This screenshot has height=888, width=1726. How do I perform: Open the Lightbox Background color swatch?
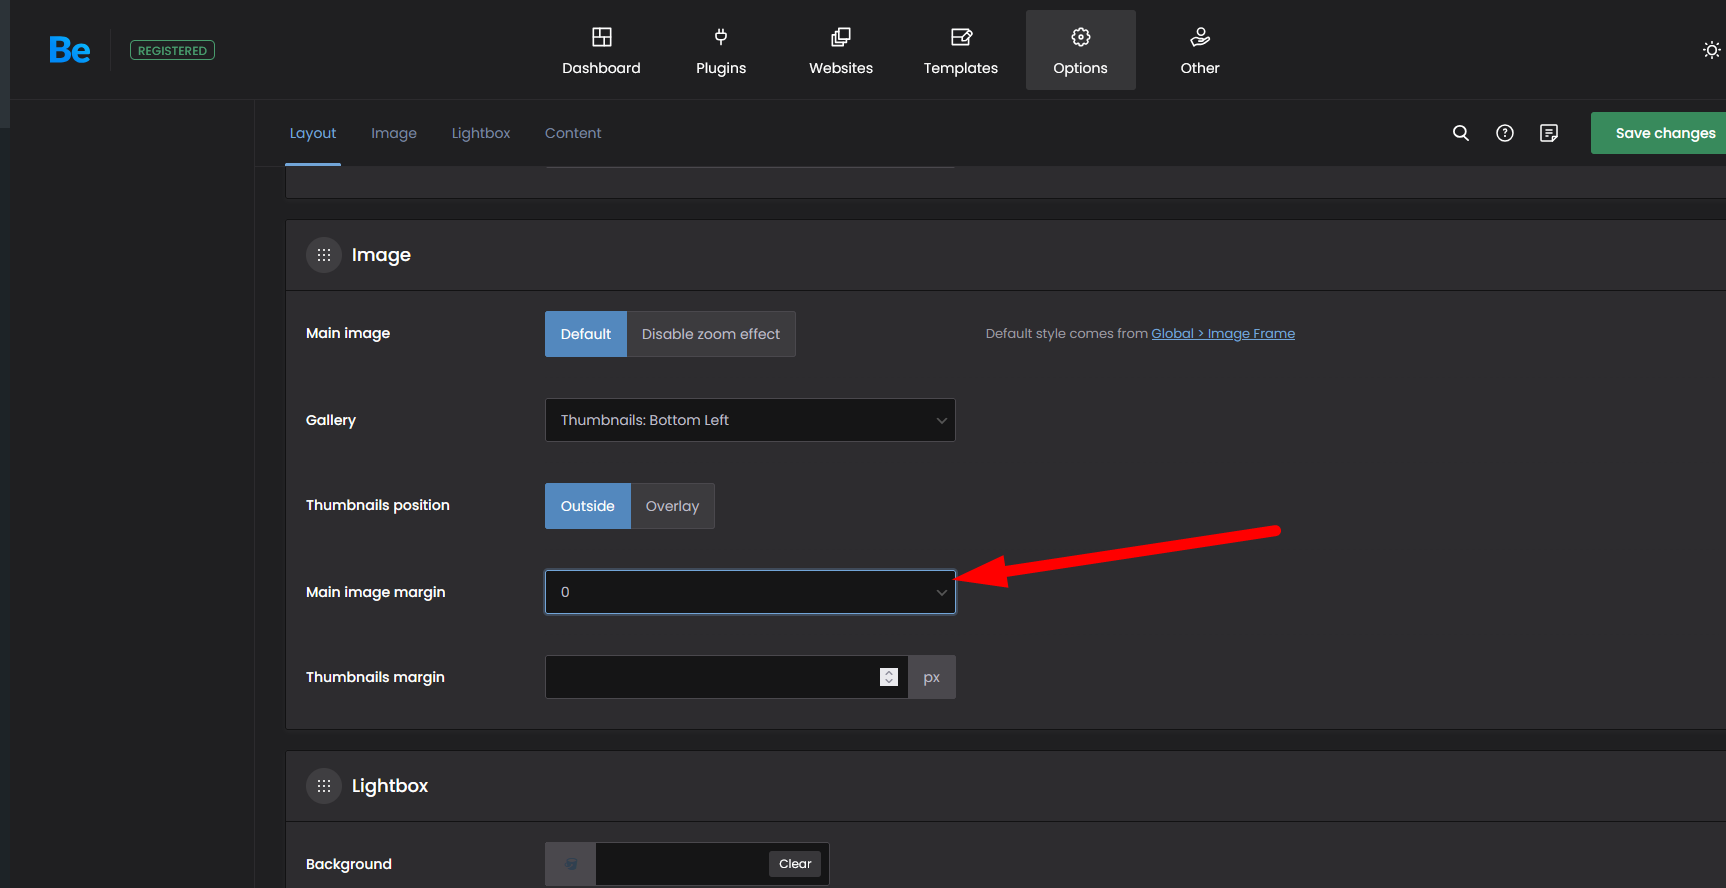571,864
